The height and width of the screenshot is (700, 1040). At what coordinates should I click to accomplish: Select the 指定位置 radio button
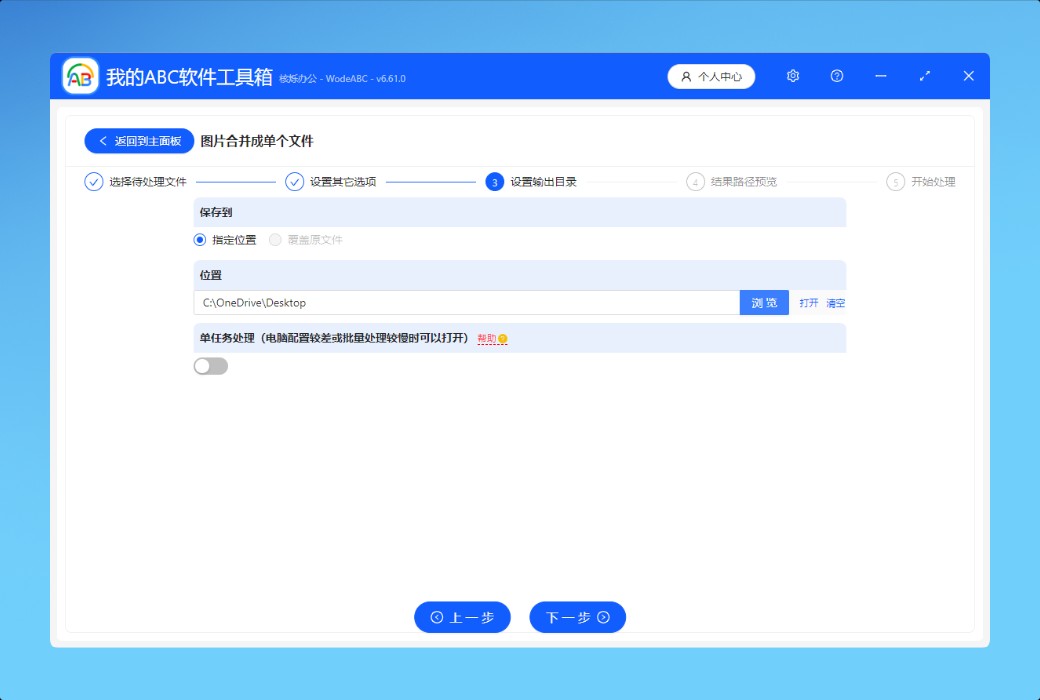point(200,240)
